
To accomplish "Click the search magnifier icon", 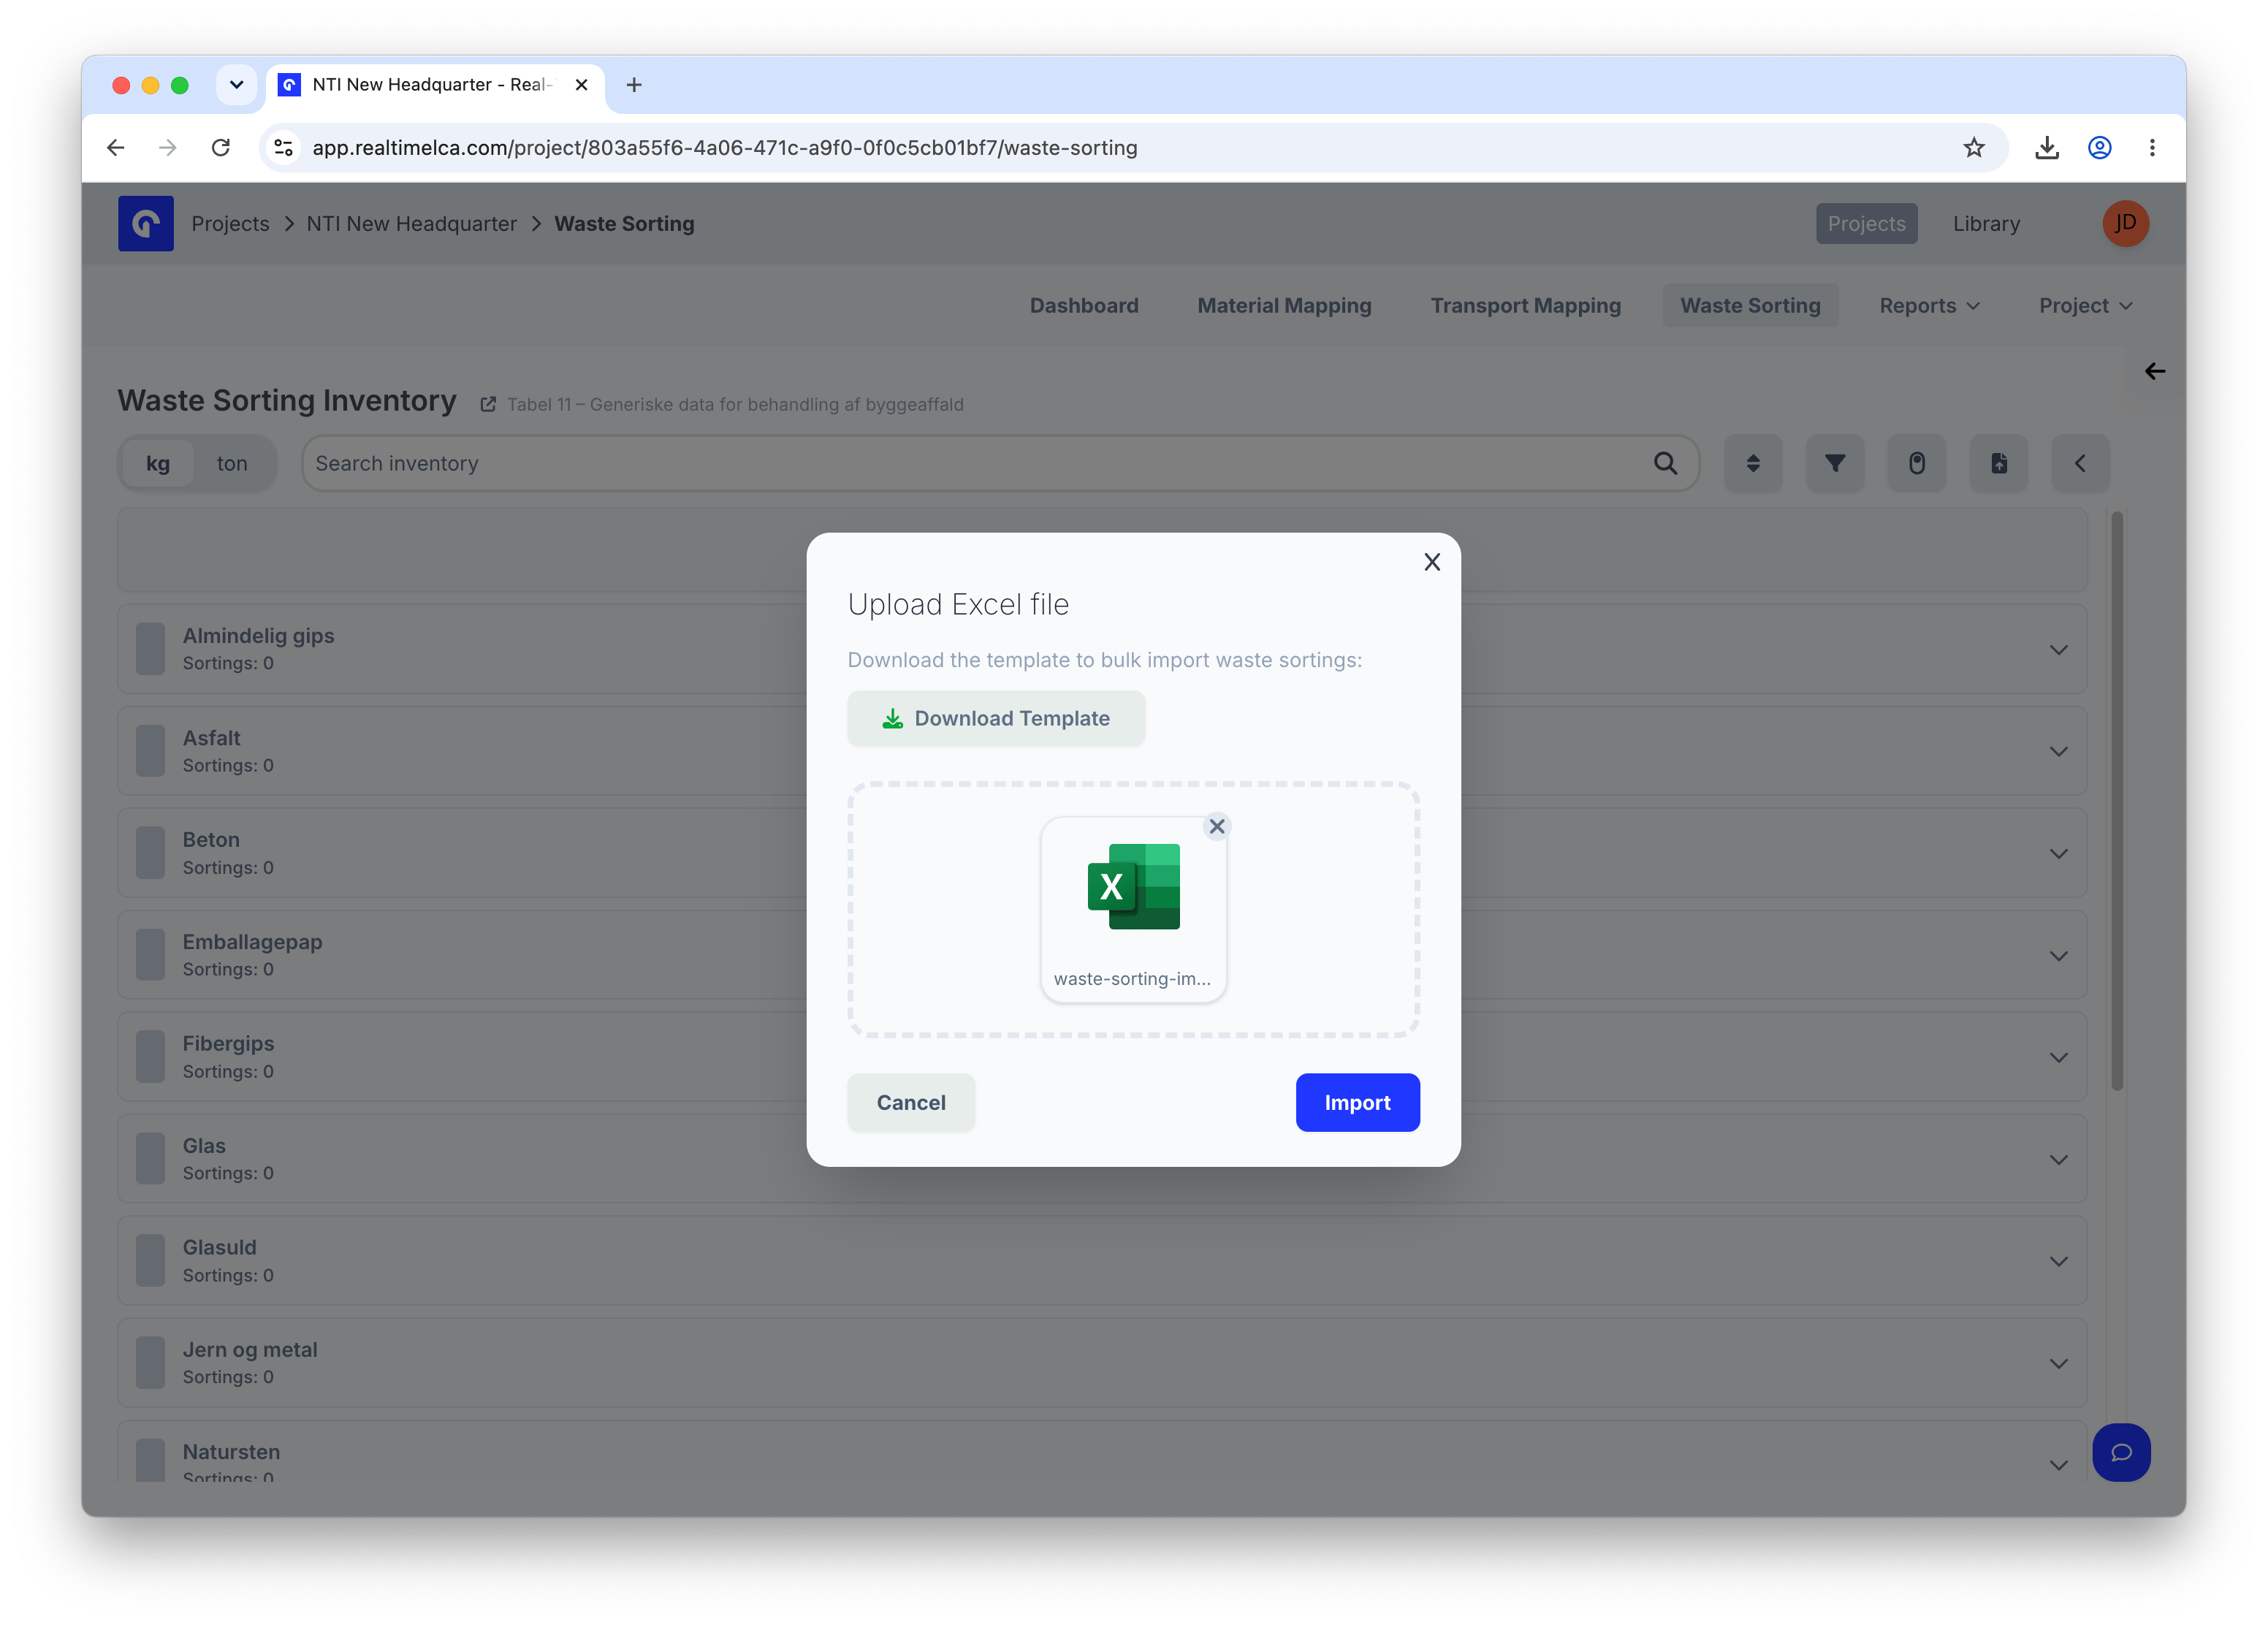I will (1665, 463).
